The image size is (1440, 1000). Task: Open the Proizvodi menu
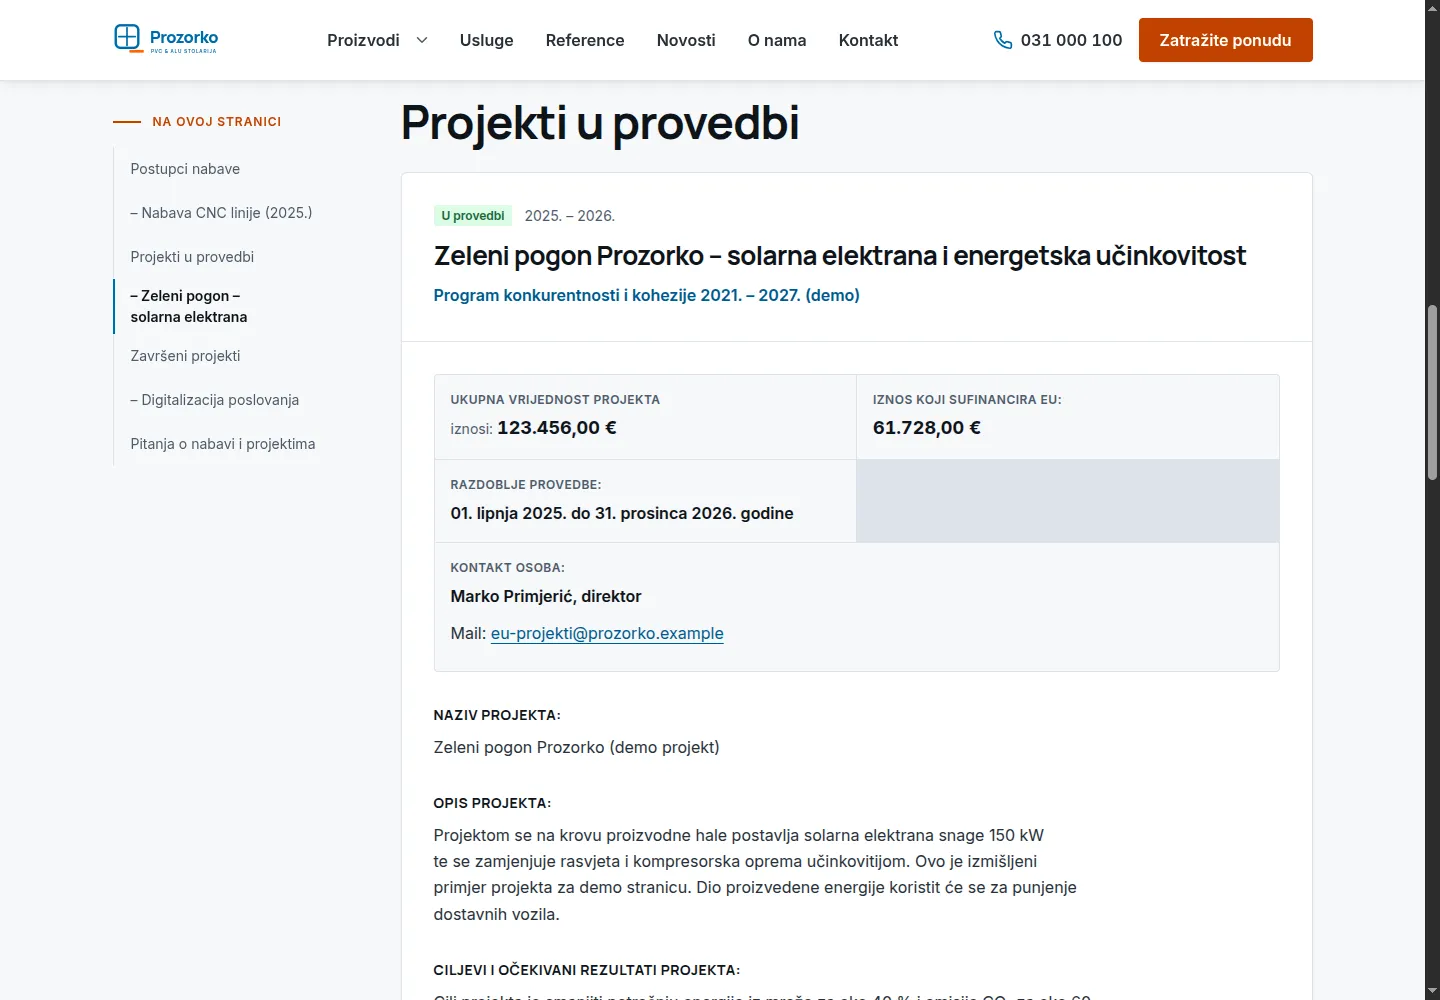(363, 40)
